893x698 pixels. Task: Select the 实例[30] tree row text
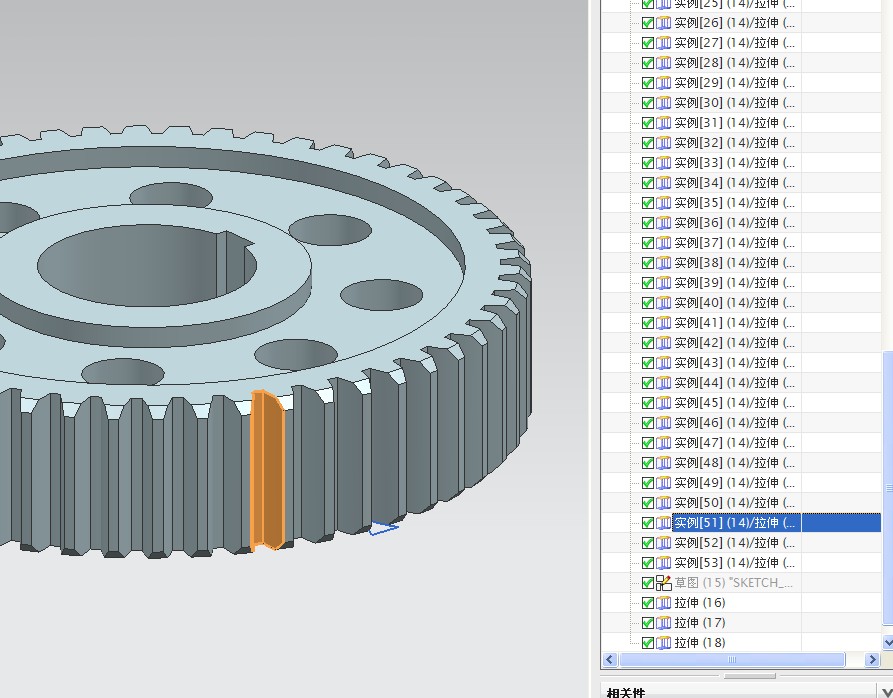click(735, 102)
